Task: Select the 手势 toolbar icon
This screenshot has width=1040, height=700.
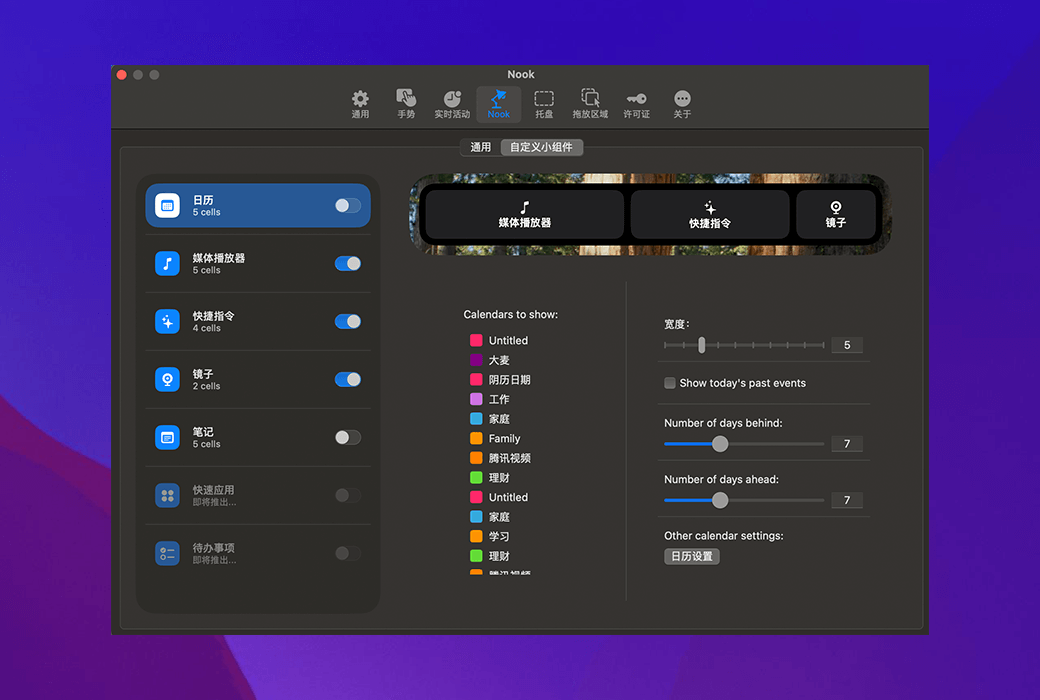Action: (406, 101)
